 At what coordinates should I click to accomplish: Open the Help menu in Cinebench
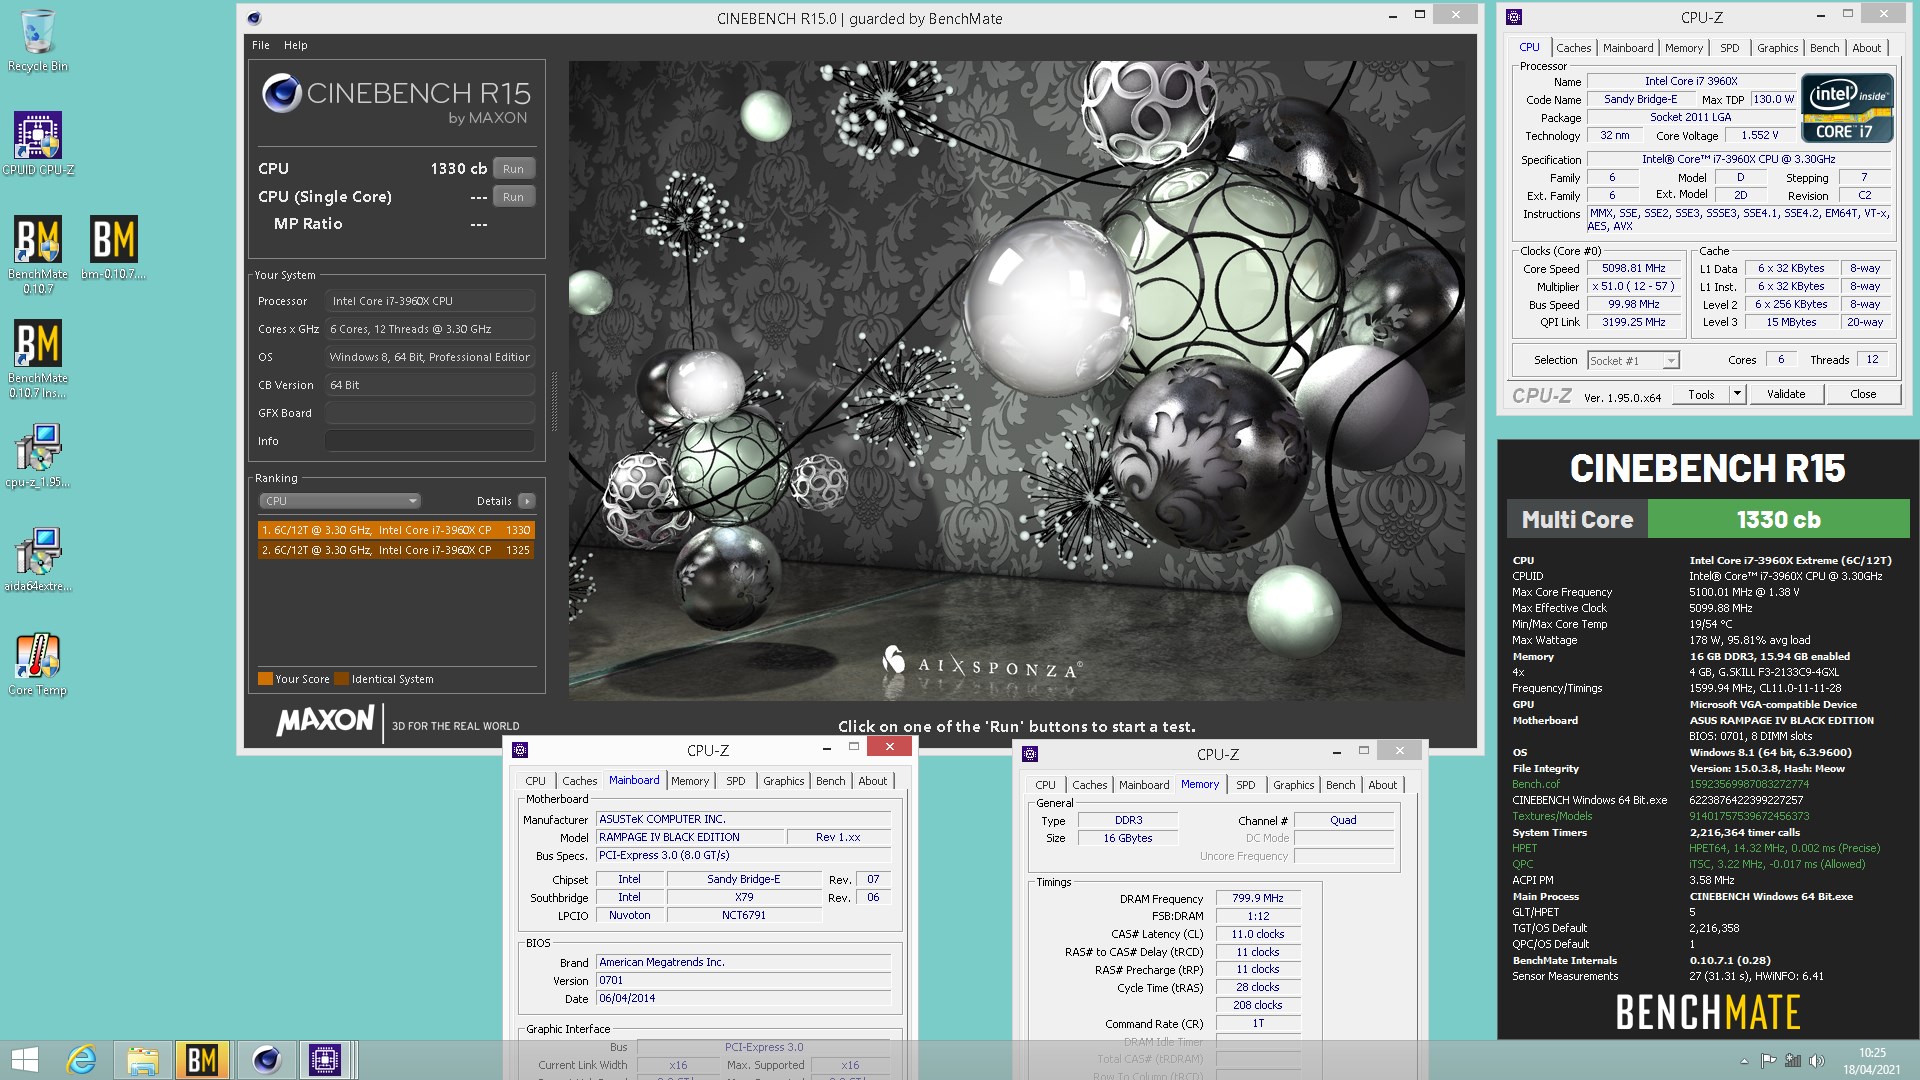pyautogui.click(x=295, y=45)
